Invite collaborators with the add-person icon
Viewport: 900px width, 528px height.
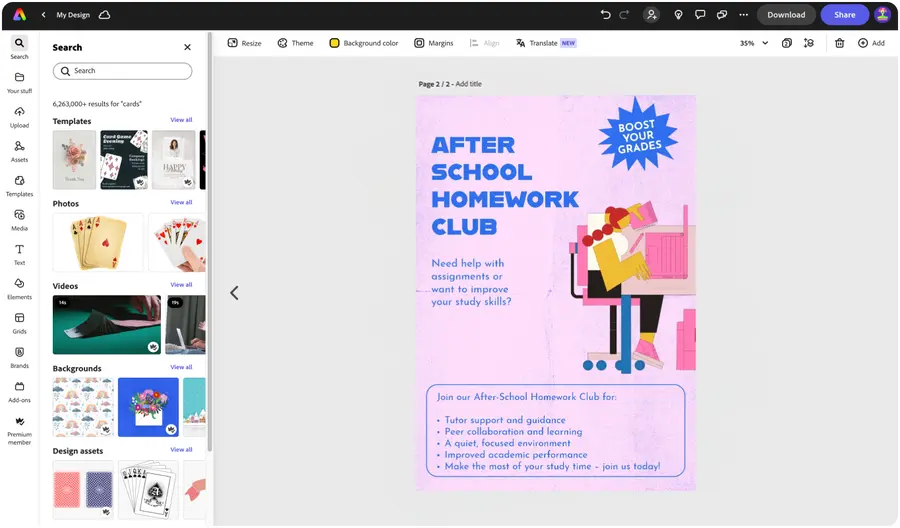coord(651,15)
